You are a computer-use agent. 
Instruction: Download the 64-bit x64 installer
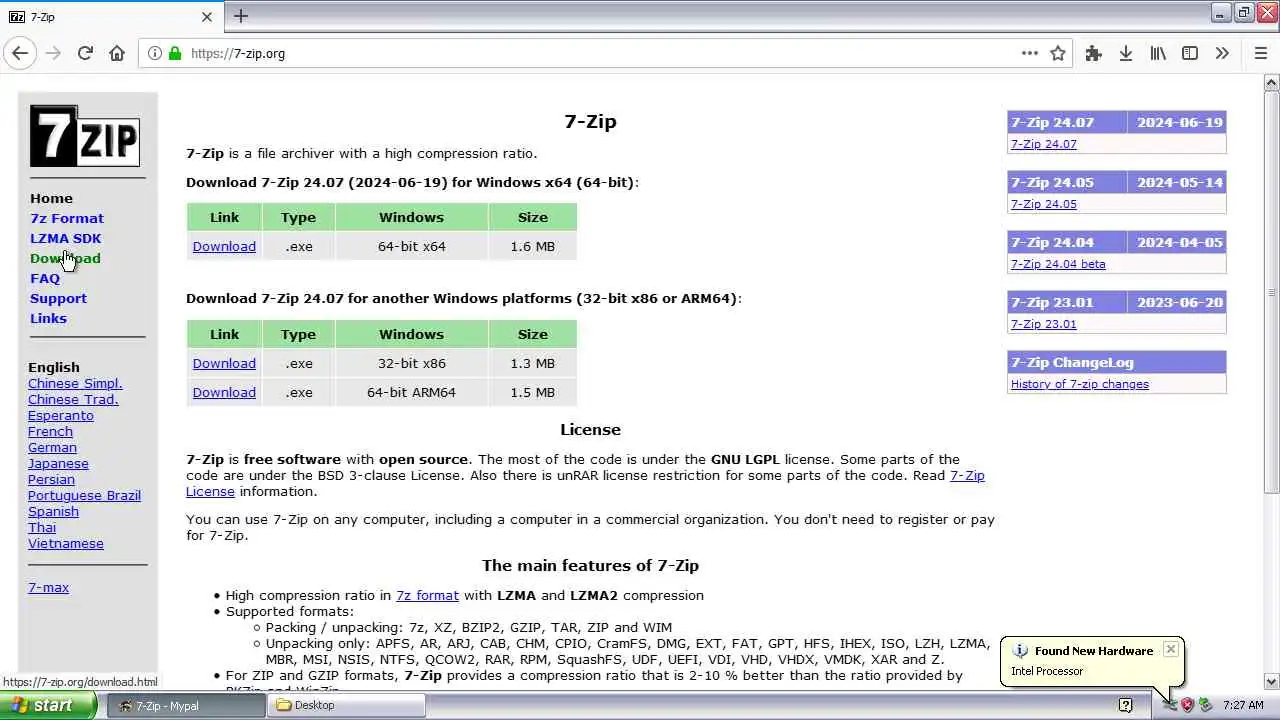click(224, 246)
